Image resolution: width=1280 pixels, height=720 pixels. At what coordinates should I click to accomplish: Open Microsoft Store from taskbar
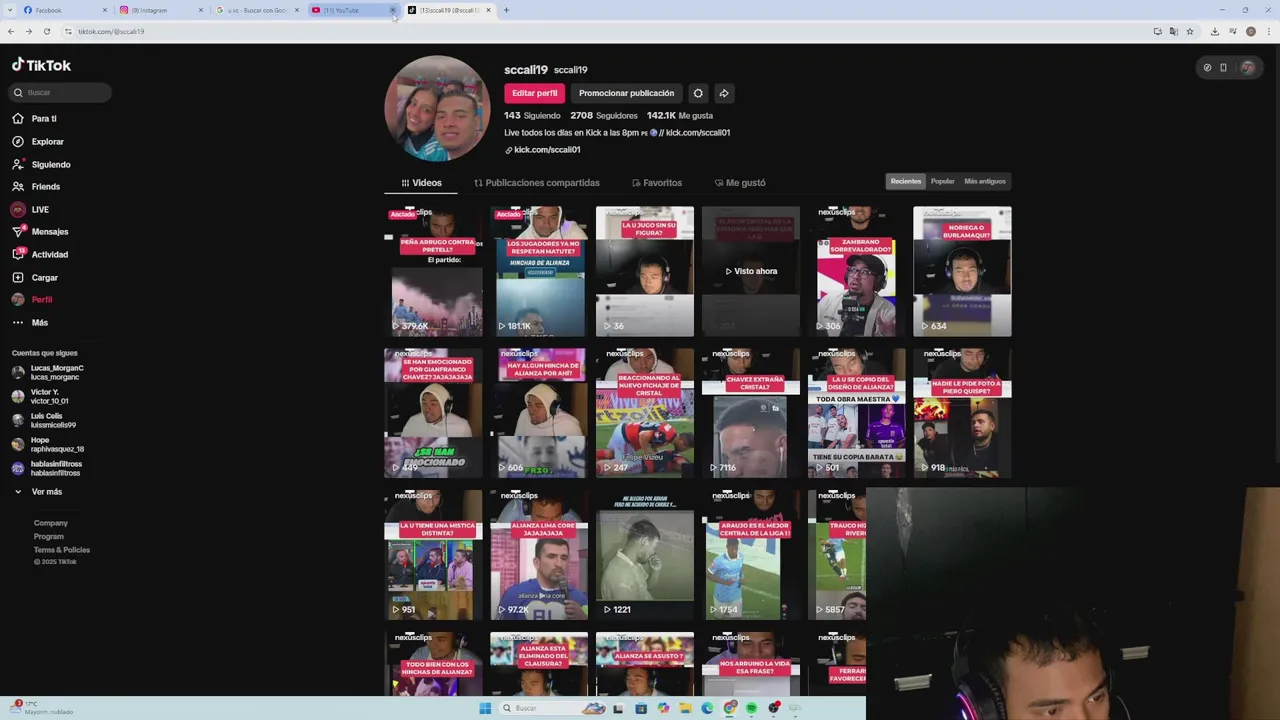(x=641, y=708)
